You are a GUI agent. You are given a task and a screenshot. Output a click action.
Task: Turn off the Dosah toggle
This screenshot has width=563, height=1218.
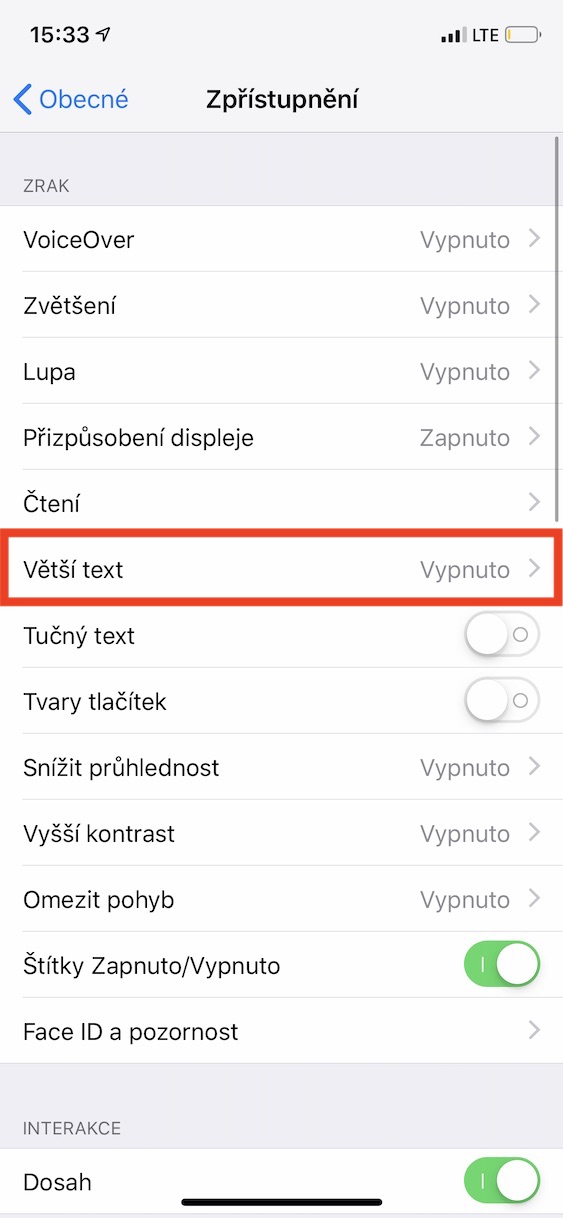coord(502,1181)
